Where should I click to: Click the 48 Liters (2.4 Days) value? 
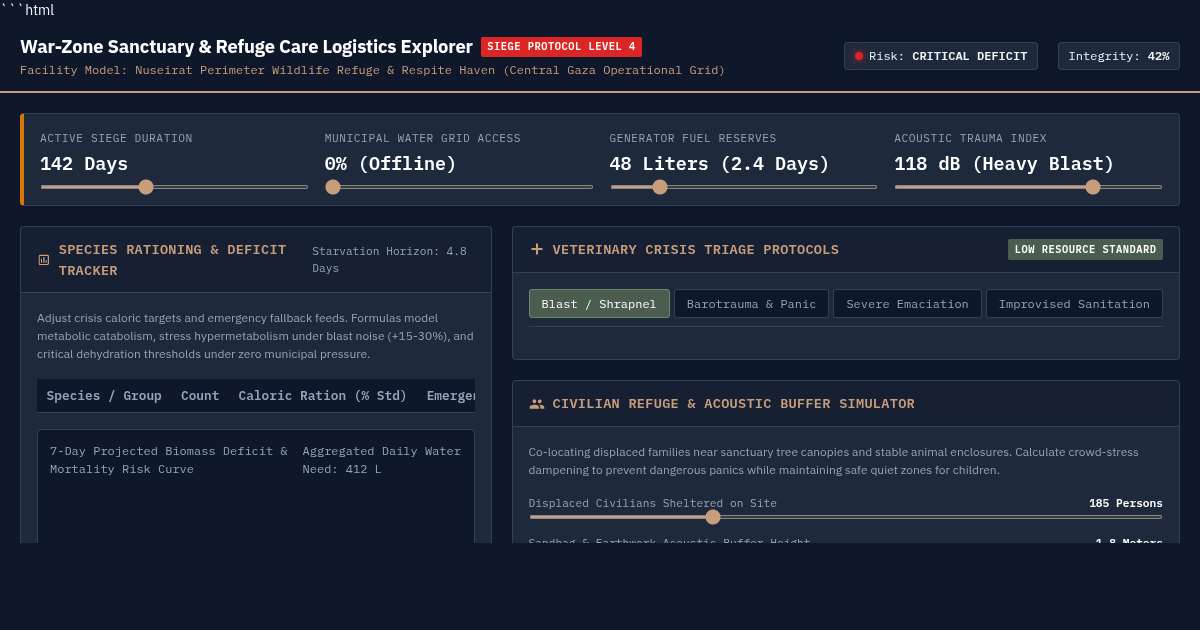click(x=720, y=164)
